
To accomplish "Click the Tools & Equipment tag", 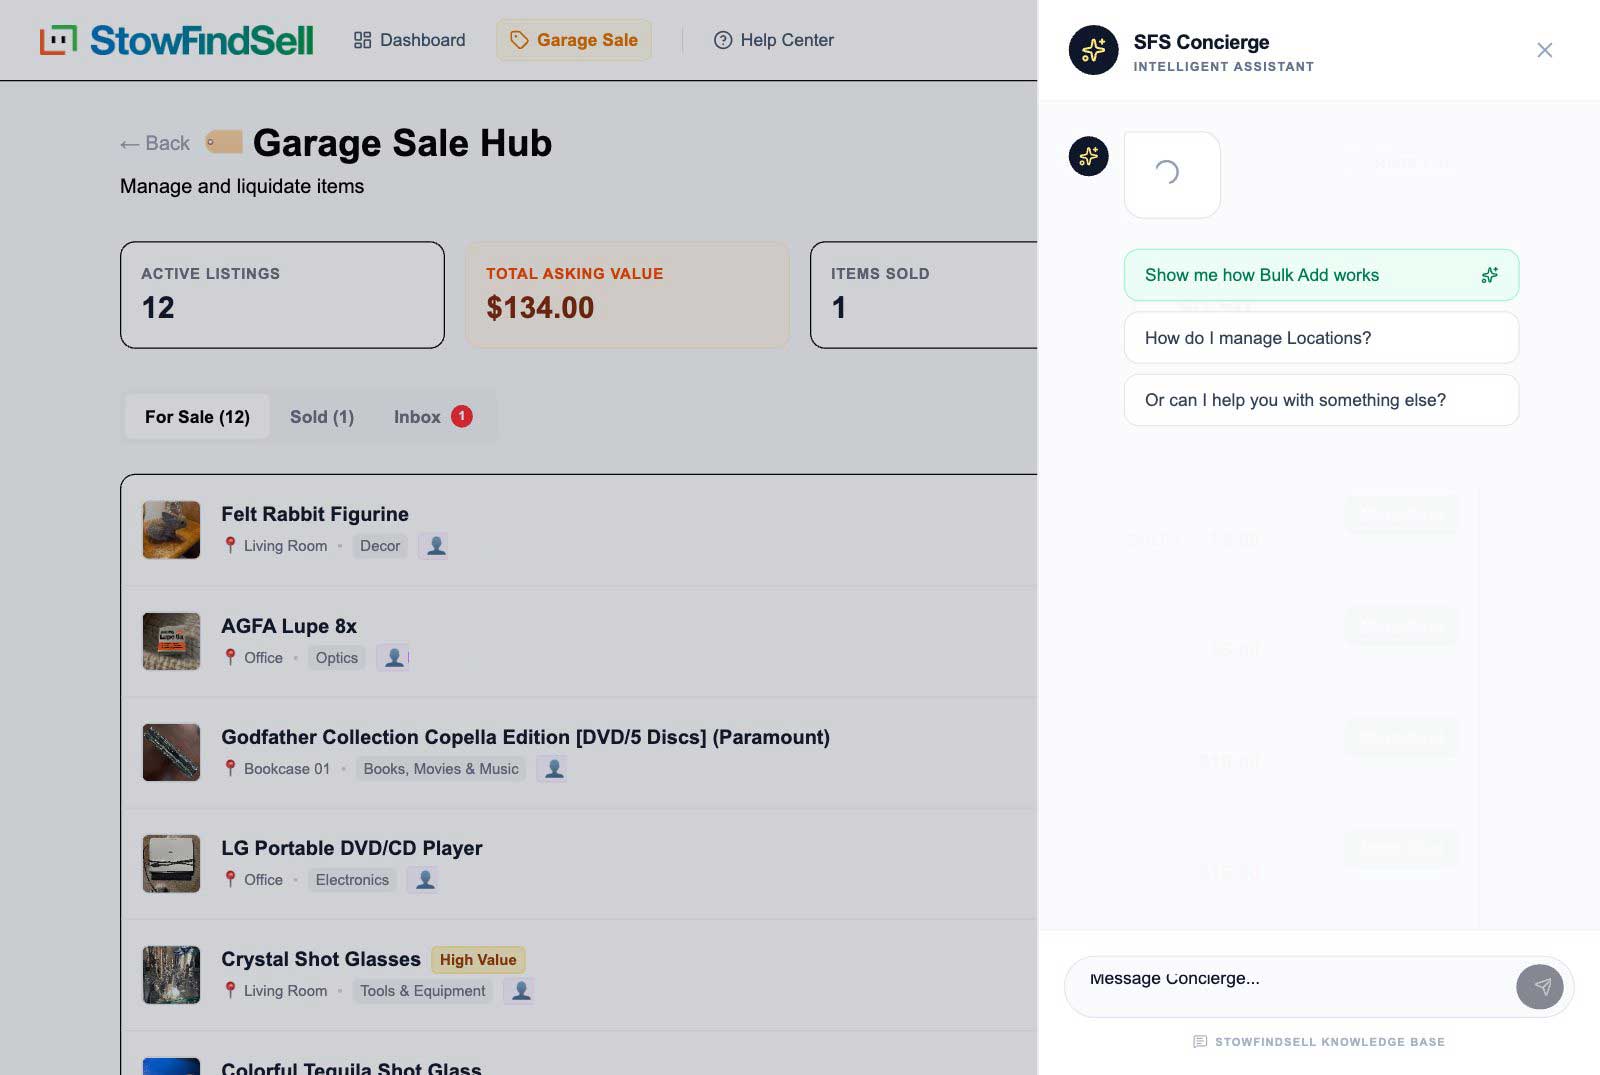I will pyautogui.click(x=423, y=991).
